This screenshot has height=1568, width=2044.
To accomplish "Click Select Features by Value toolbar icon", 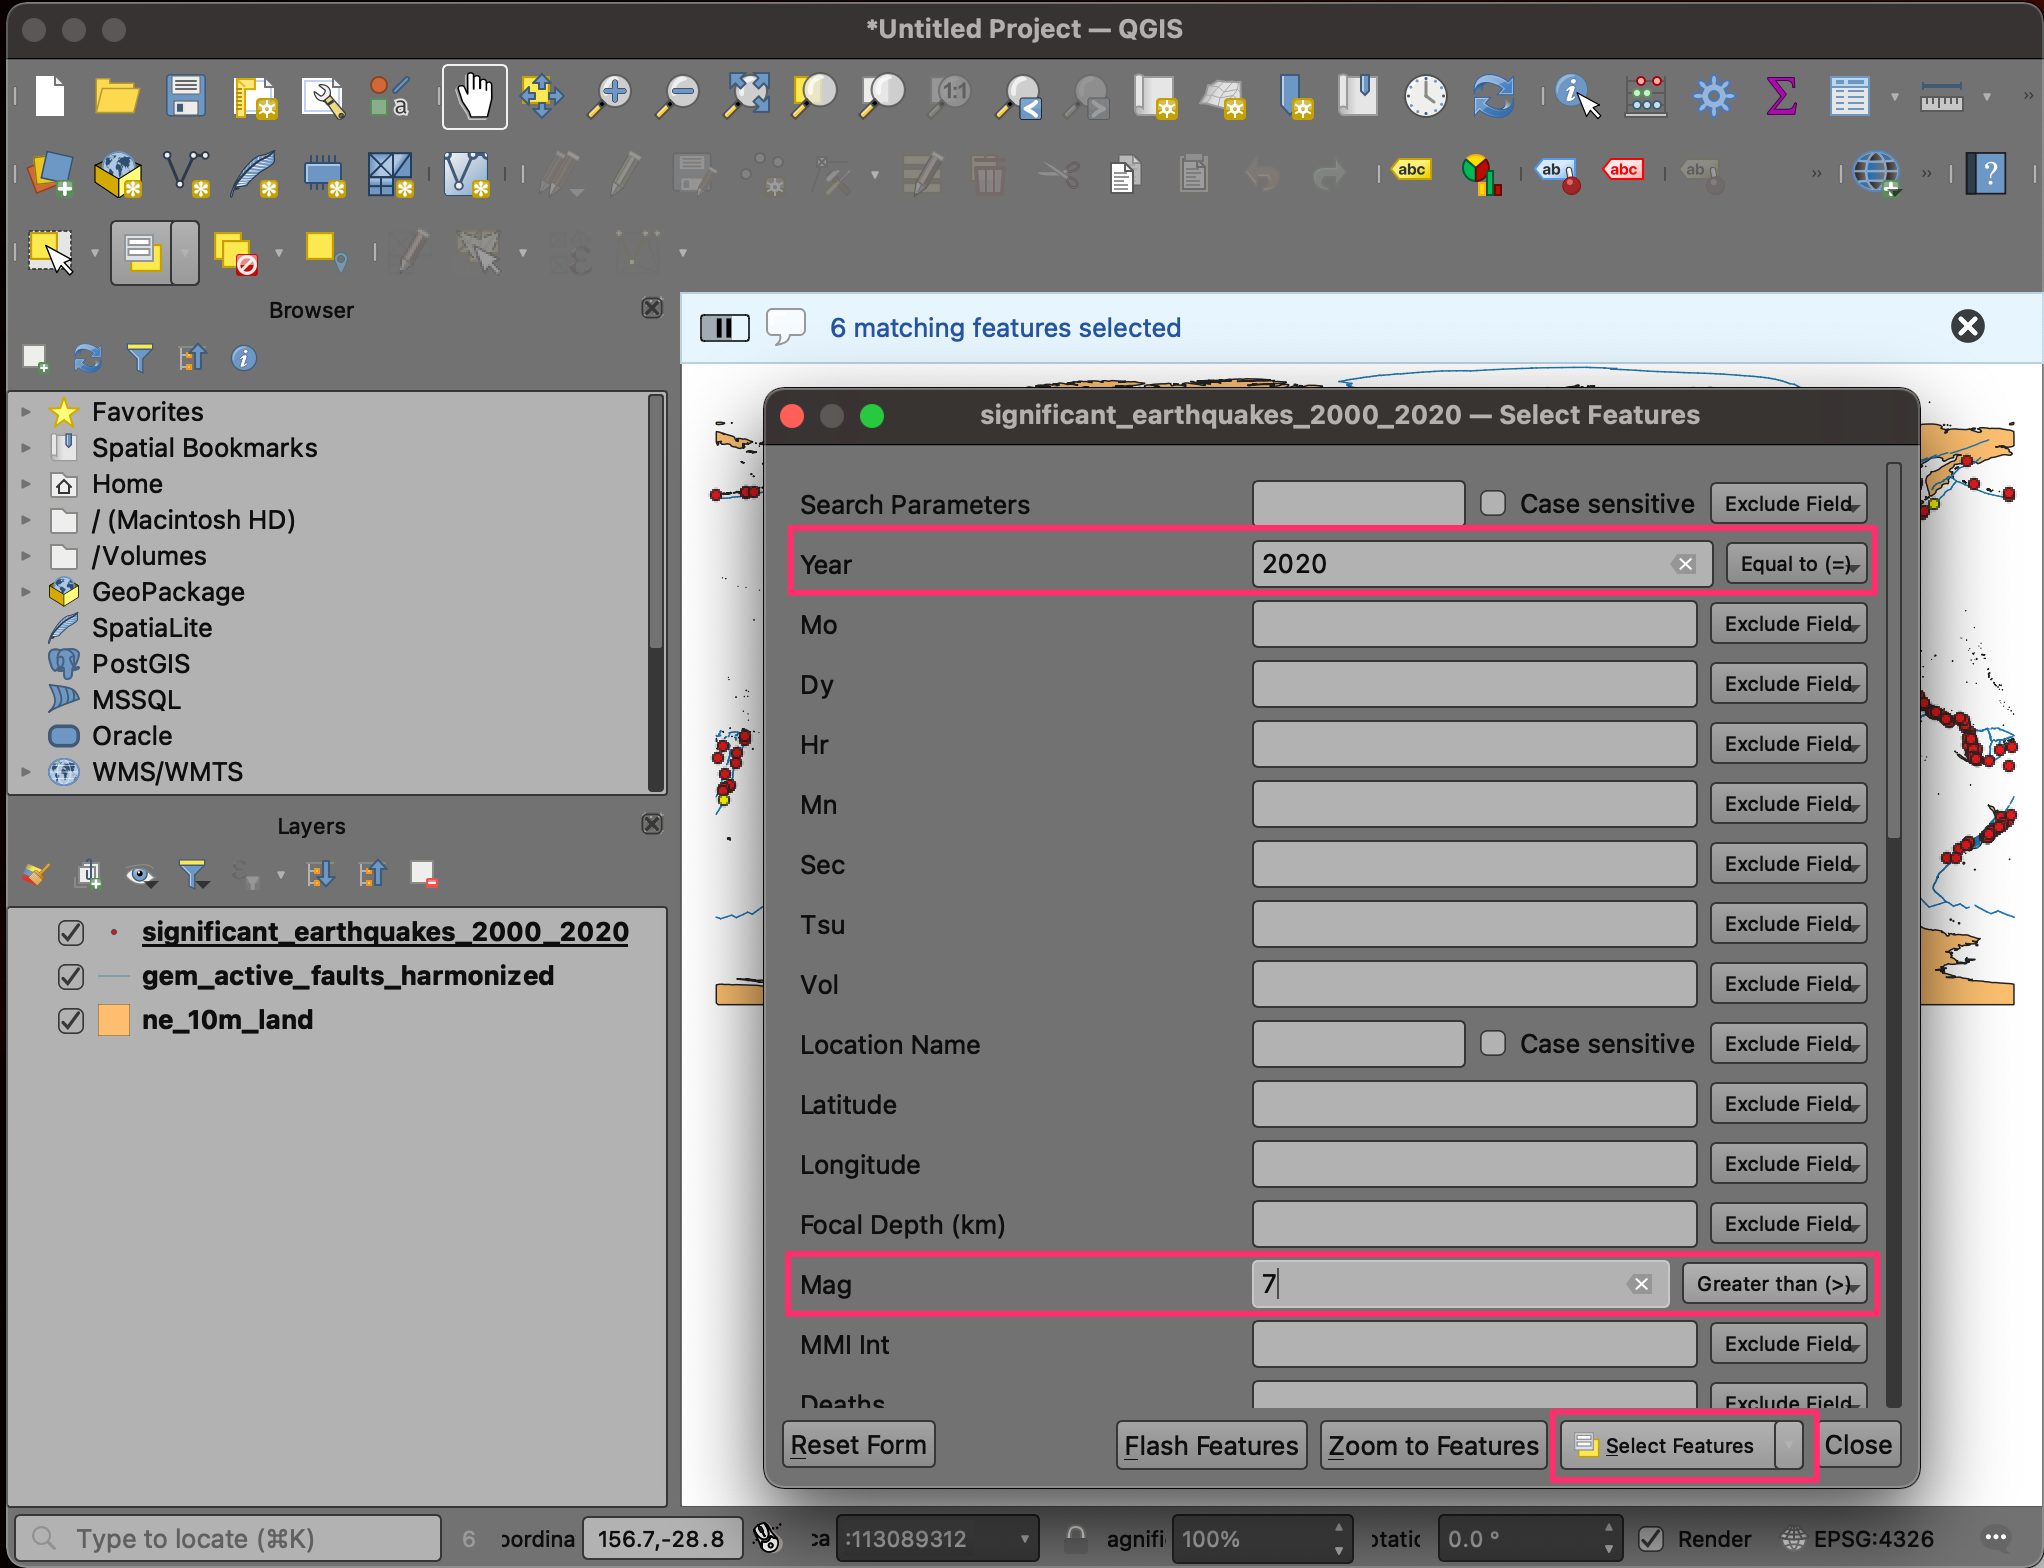I will click(x=143, y=252).
